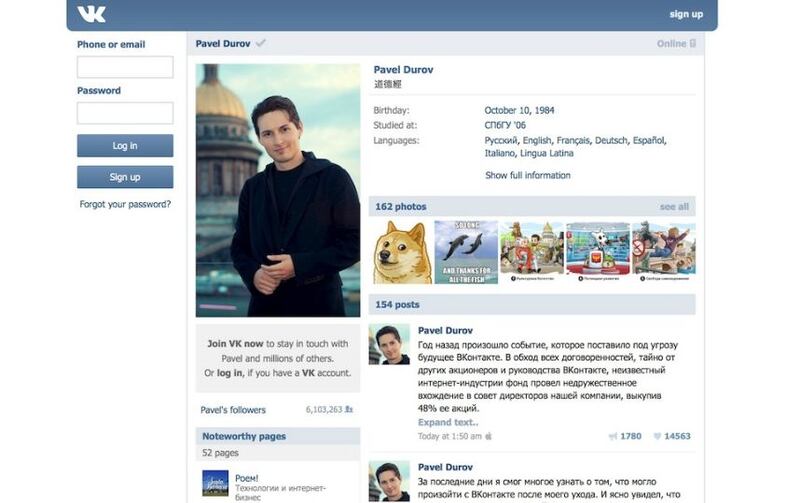
Task: Click the 52 pages count
Action: [x=220, y=452]
